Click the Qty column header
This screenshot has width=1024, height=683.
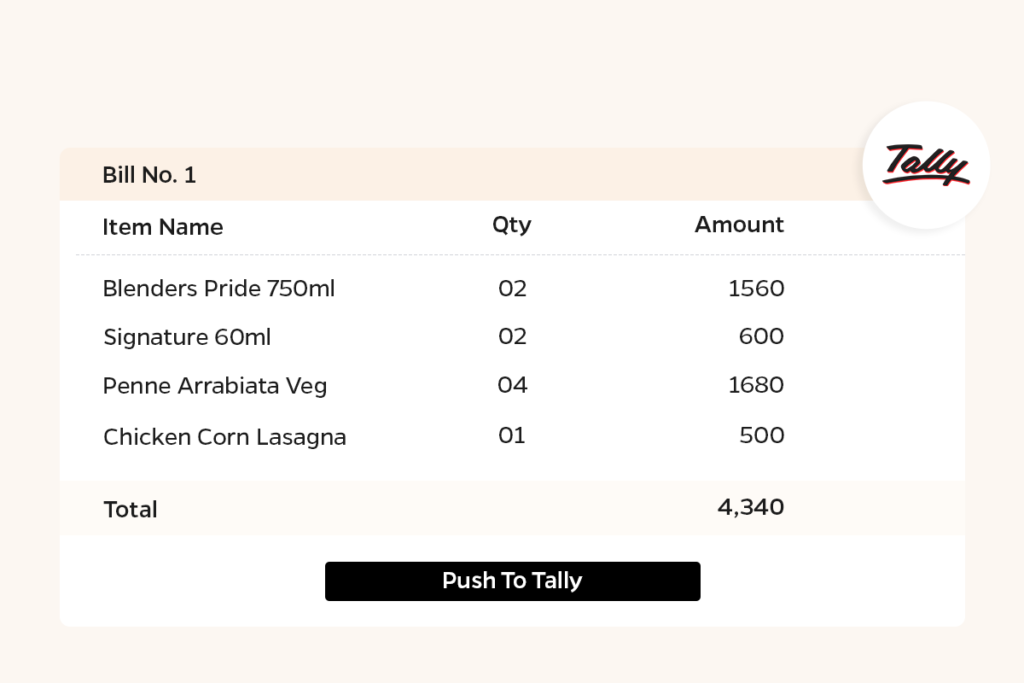511,225
